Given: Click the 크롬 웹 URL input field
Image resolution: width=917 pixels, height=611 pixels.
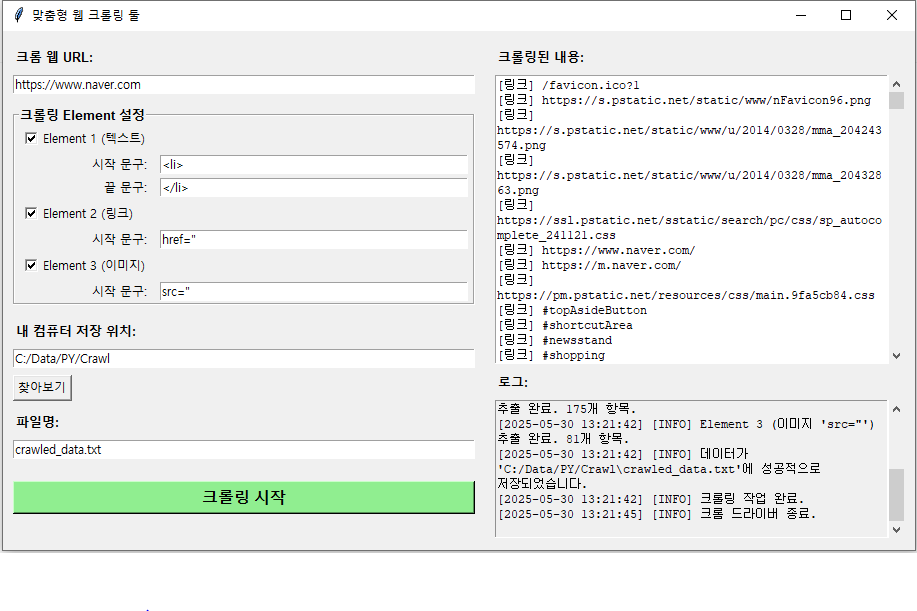Looking at the screenshot, I should point(244,85).
